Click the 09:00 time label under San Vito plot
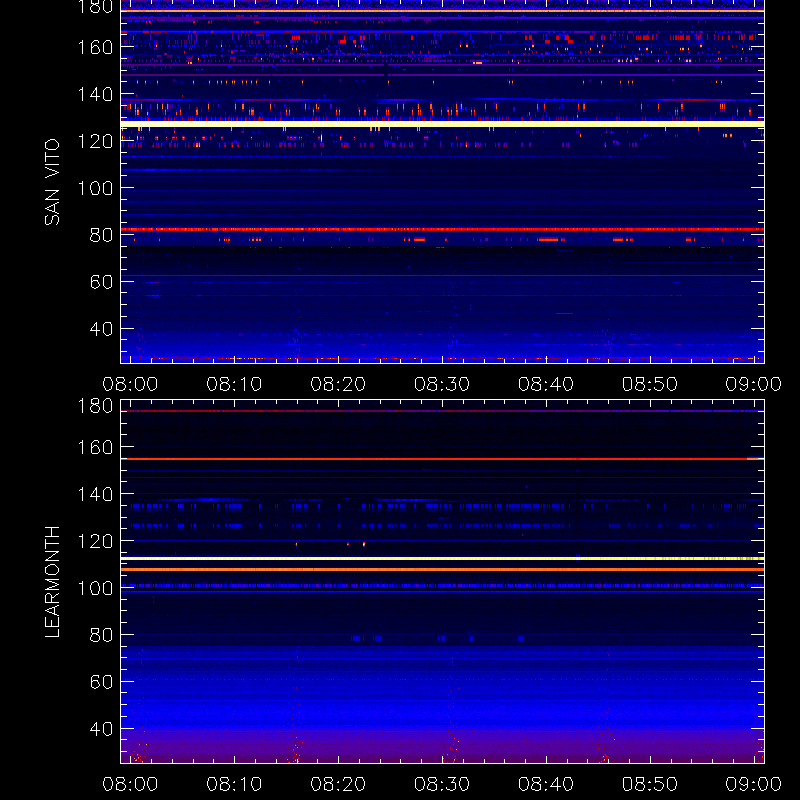800x800 pixels. (754, 384)
